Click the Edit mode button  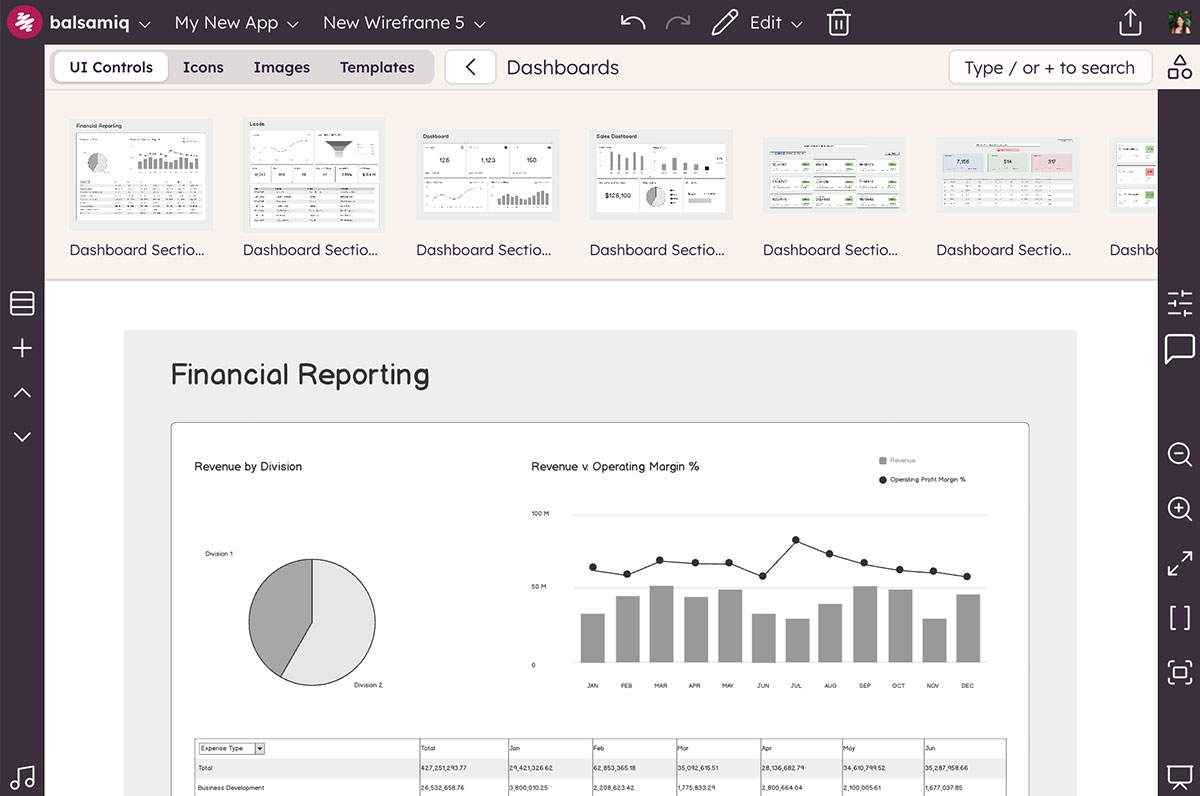[757, 20]
